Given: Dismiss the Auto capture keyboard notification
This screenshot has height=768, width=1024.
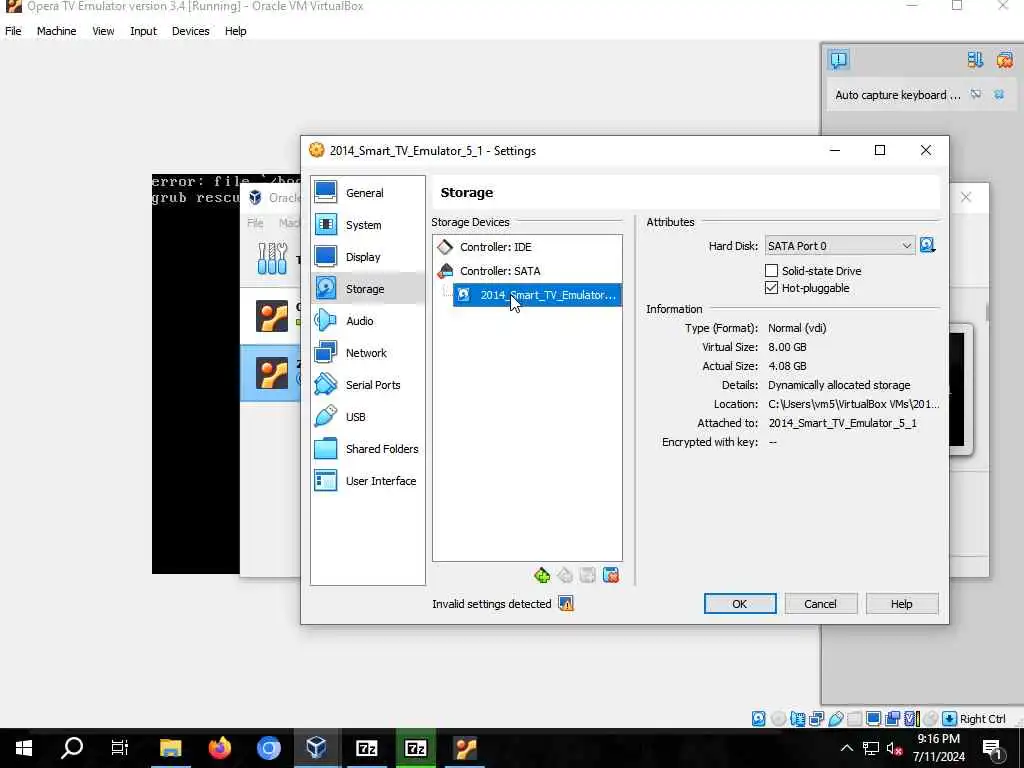Looking at the screenshot, I should tap(999, 95).
